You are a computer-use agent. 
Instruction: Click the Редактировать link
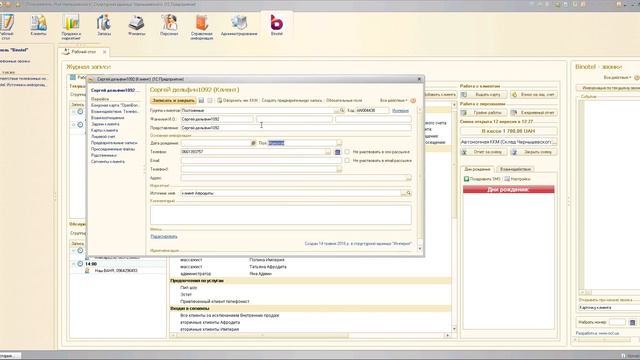pos(164,237)
